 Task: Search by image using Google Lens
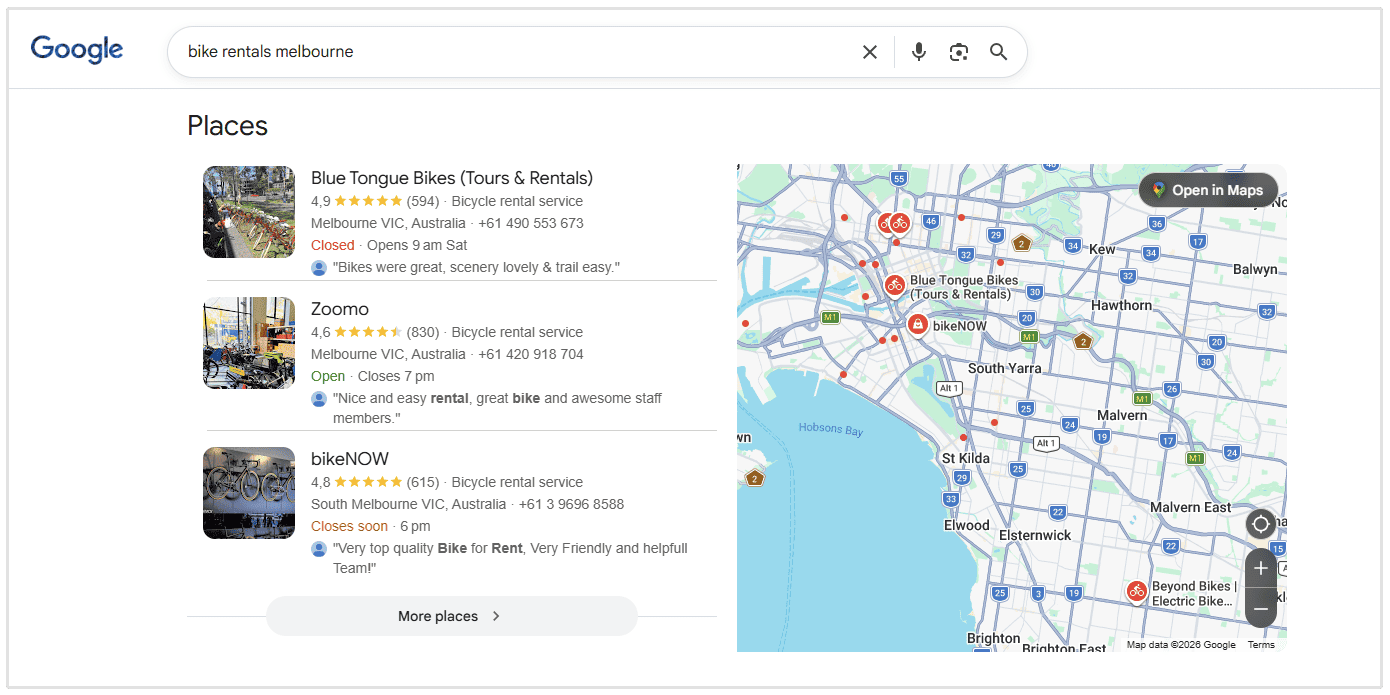point(959,51)
